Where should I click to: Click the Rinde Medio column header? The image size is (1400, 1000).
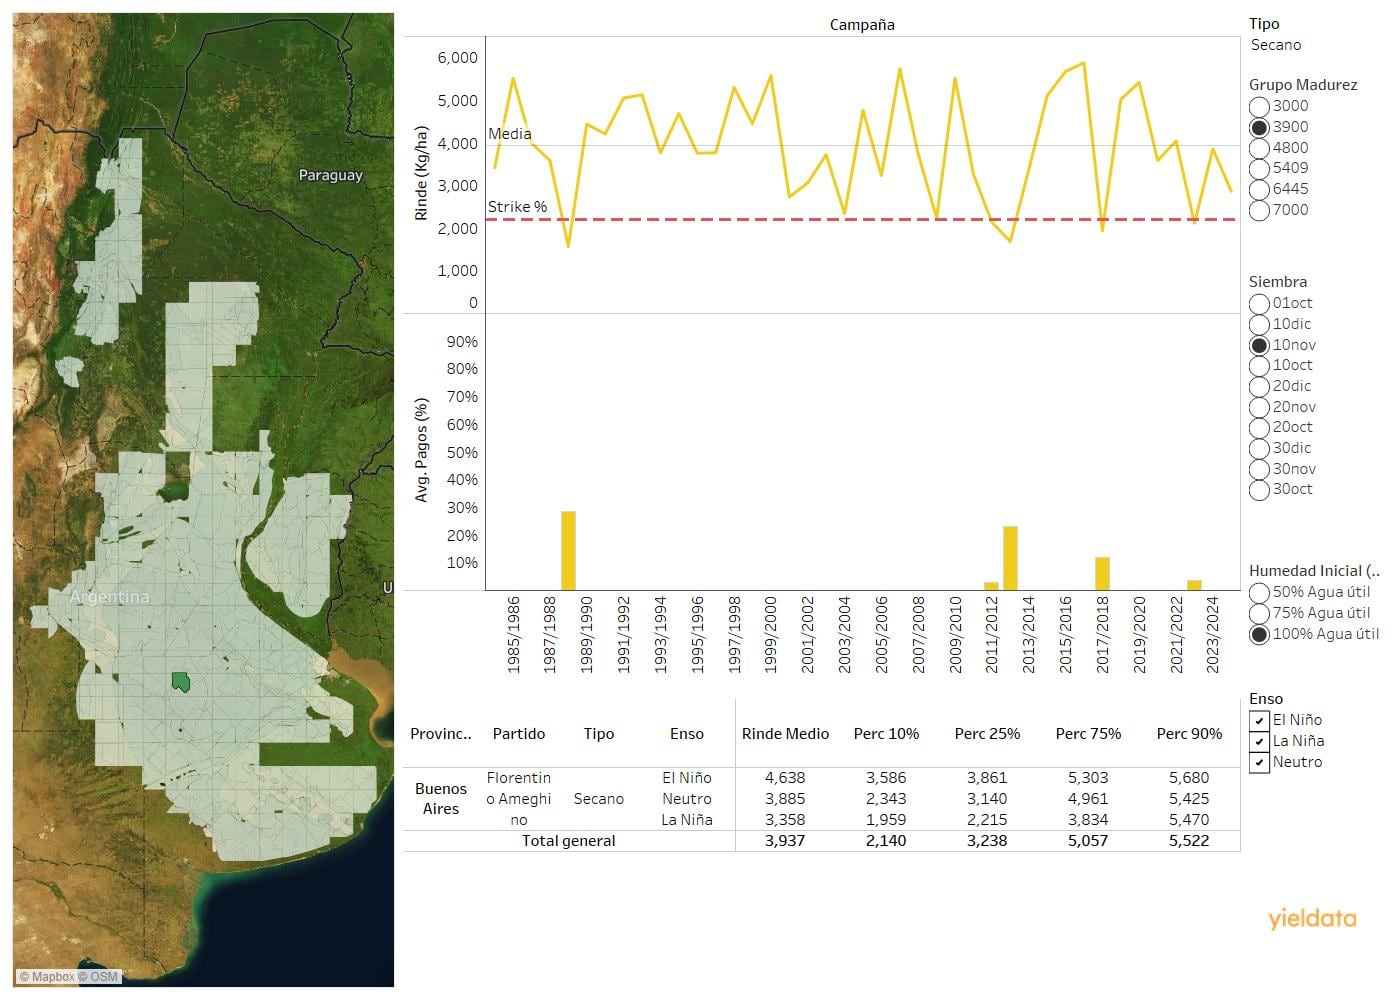pos(785,734)
